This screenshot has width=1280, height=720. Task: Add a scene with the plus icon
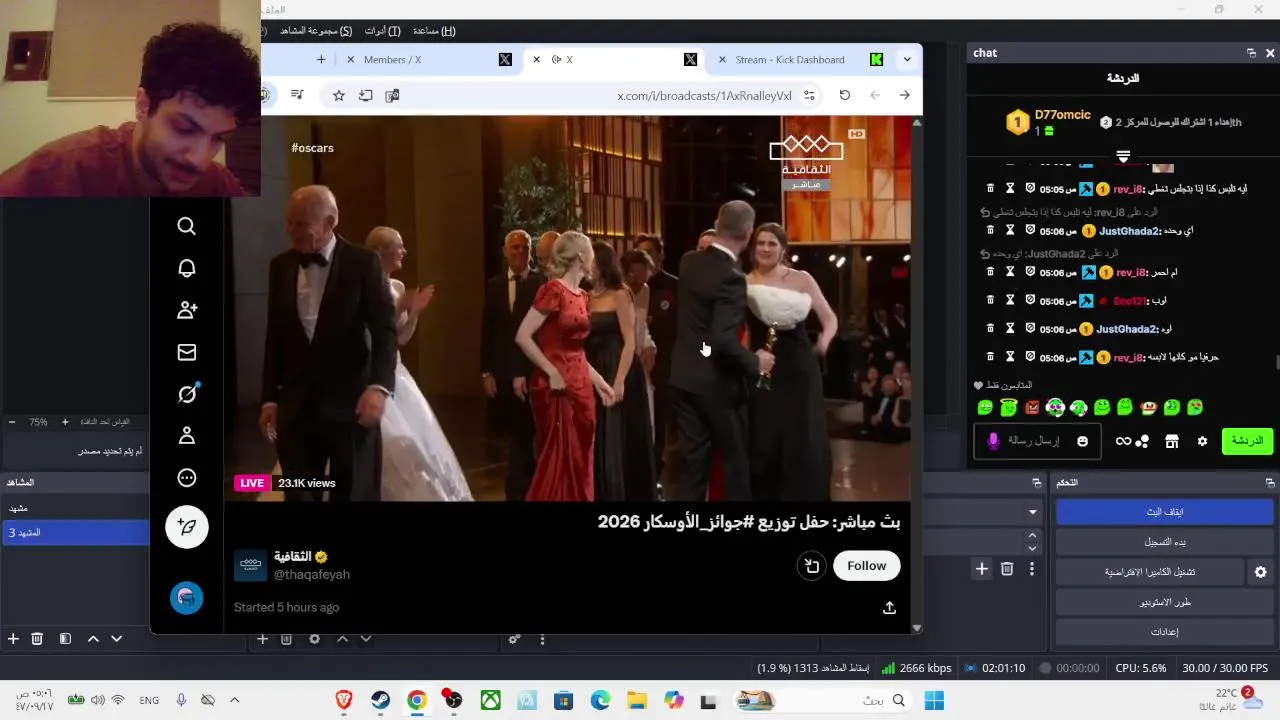(13, 639)
